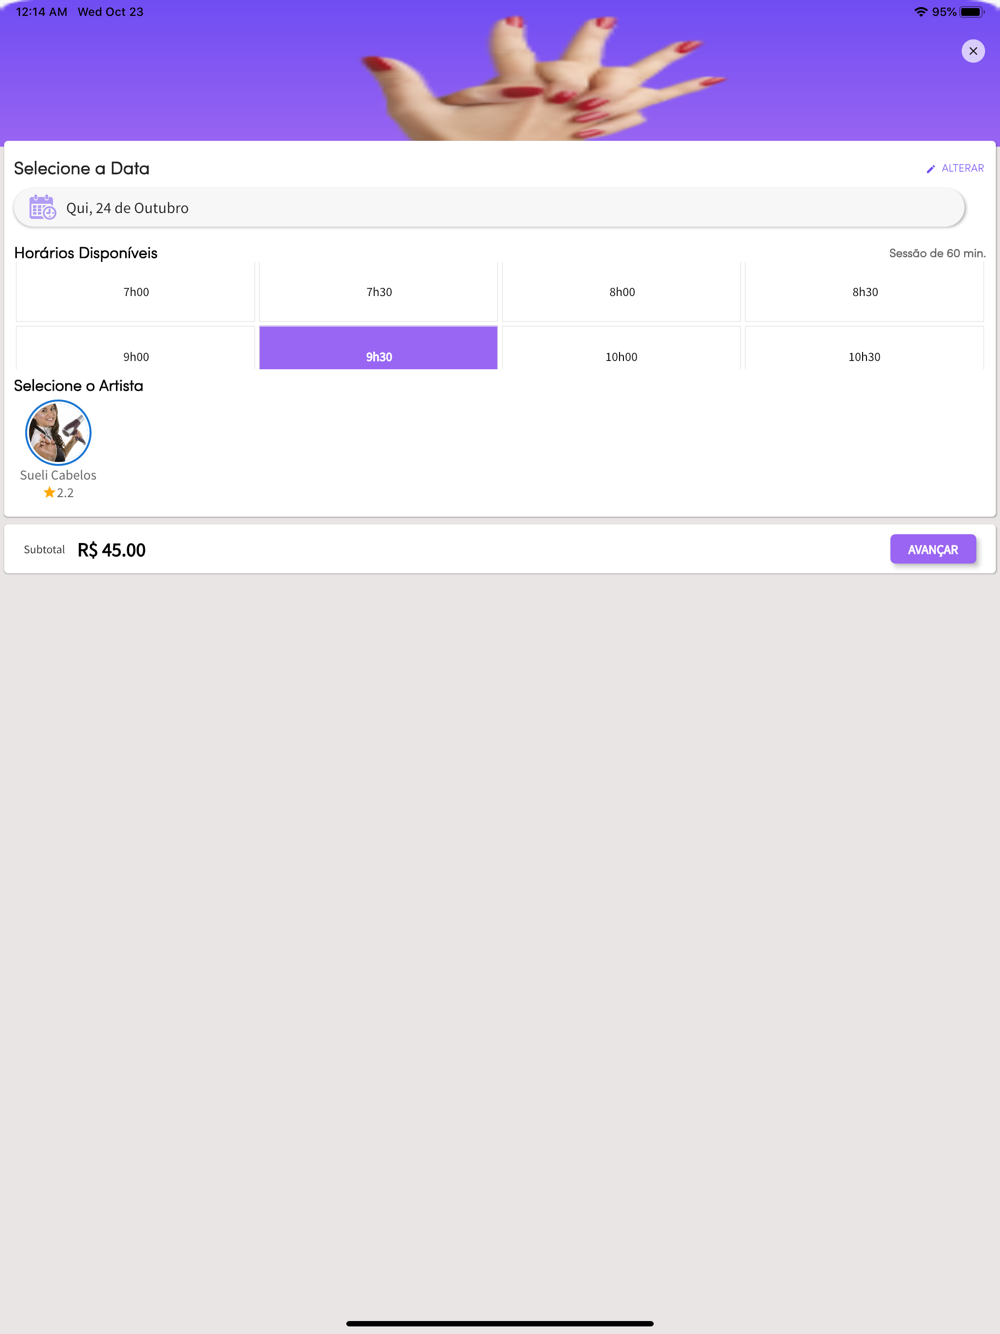Image resolution: width=1000 pixels, height=1334 pixels.
Task: Choose the 8h00 time slot
Action: tap(622, 292)
